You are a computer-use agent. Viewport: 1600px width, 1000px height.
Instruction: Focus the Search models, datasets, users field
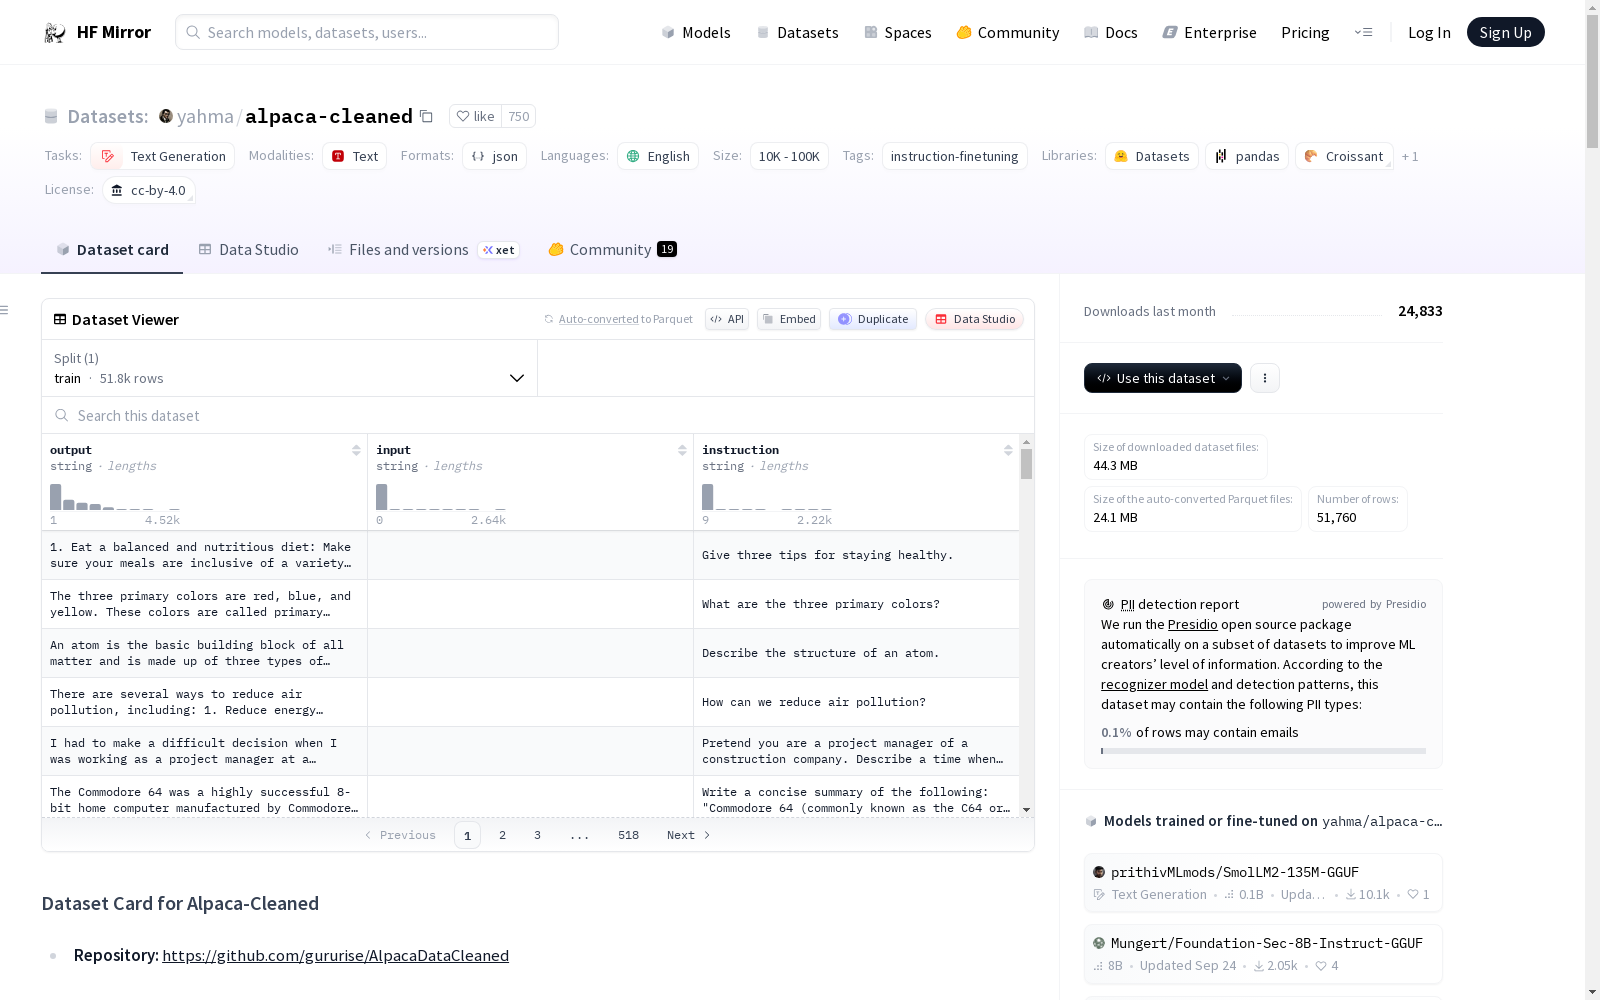coord(367,32)
